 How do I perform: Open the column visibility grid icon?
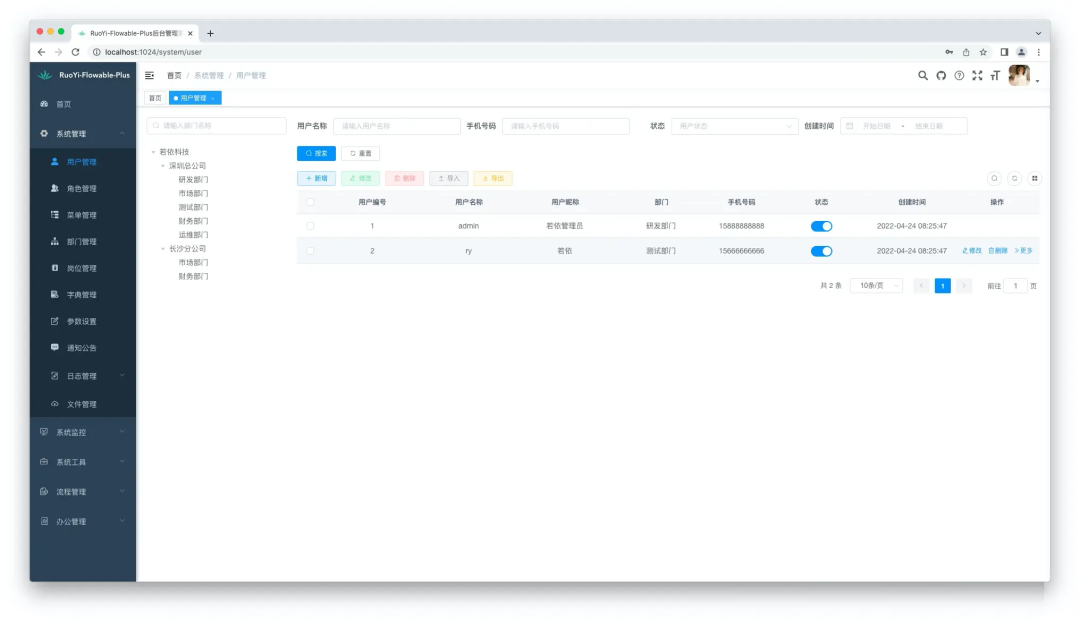click(x=1034, y=178)
